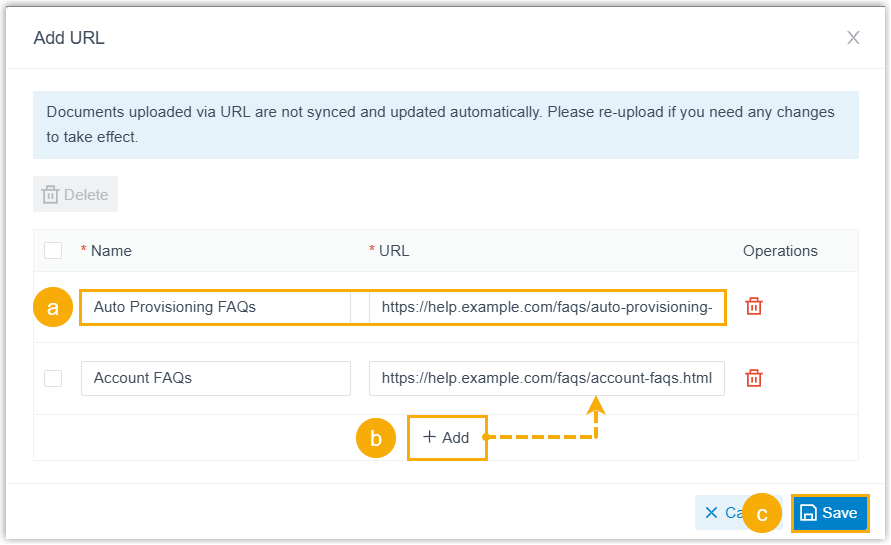891x545 pixels.
Task: Click the blue sync notice banner
Action: click(x=445, y=125)
